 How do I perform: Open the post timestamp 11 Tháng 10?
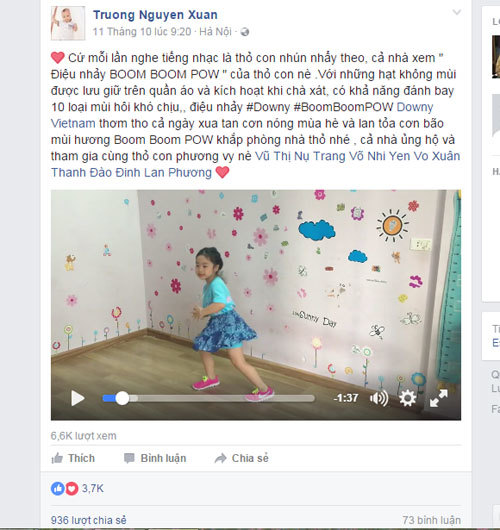point(142,32)
